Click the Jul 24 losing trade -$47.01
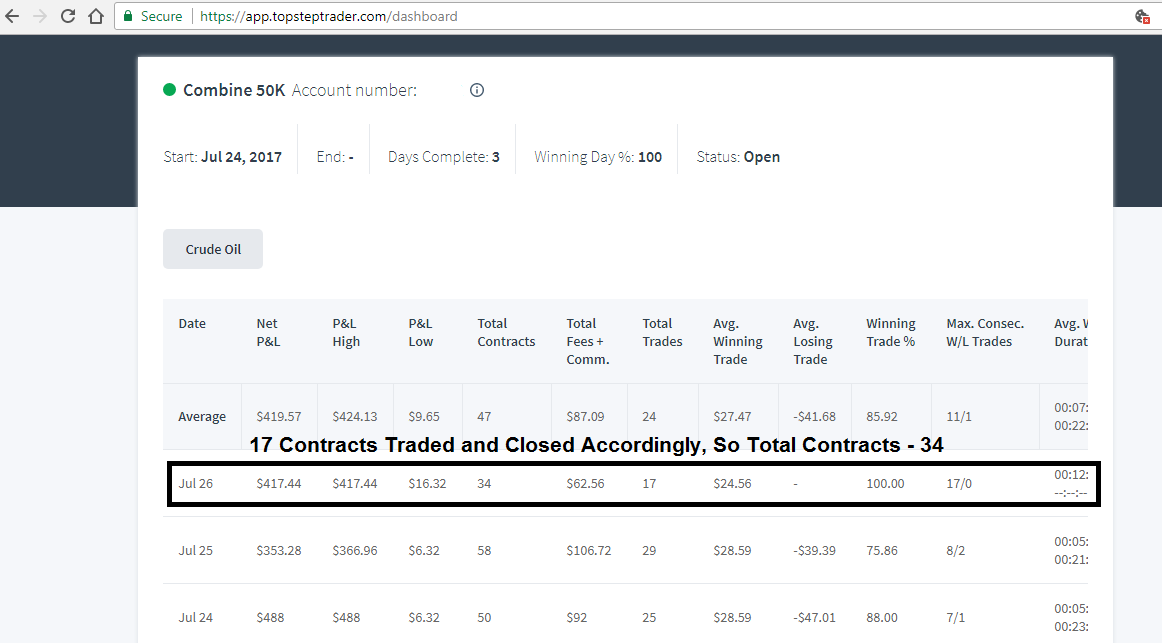This screenshot has height=643, width=1162. 814,618
